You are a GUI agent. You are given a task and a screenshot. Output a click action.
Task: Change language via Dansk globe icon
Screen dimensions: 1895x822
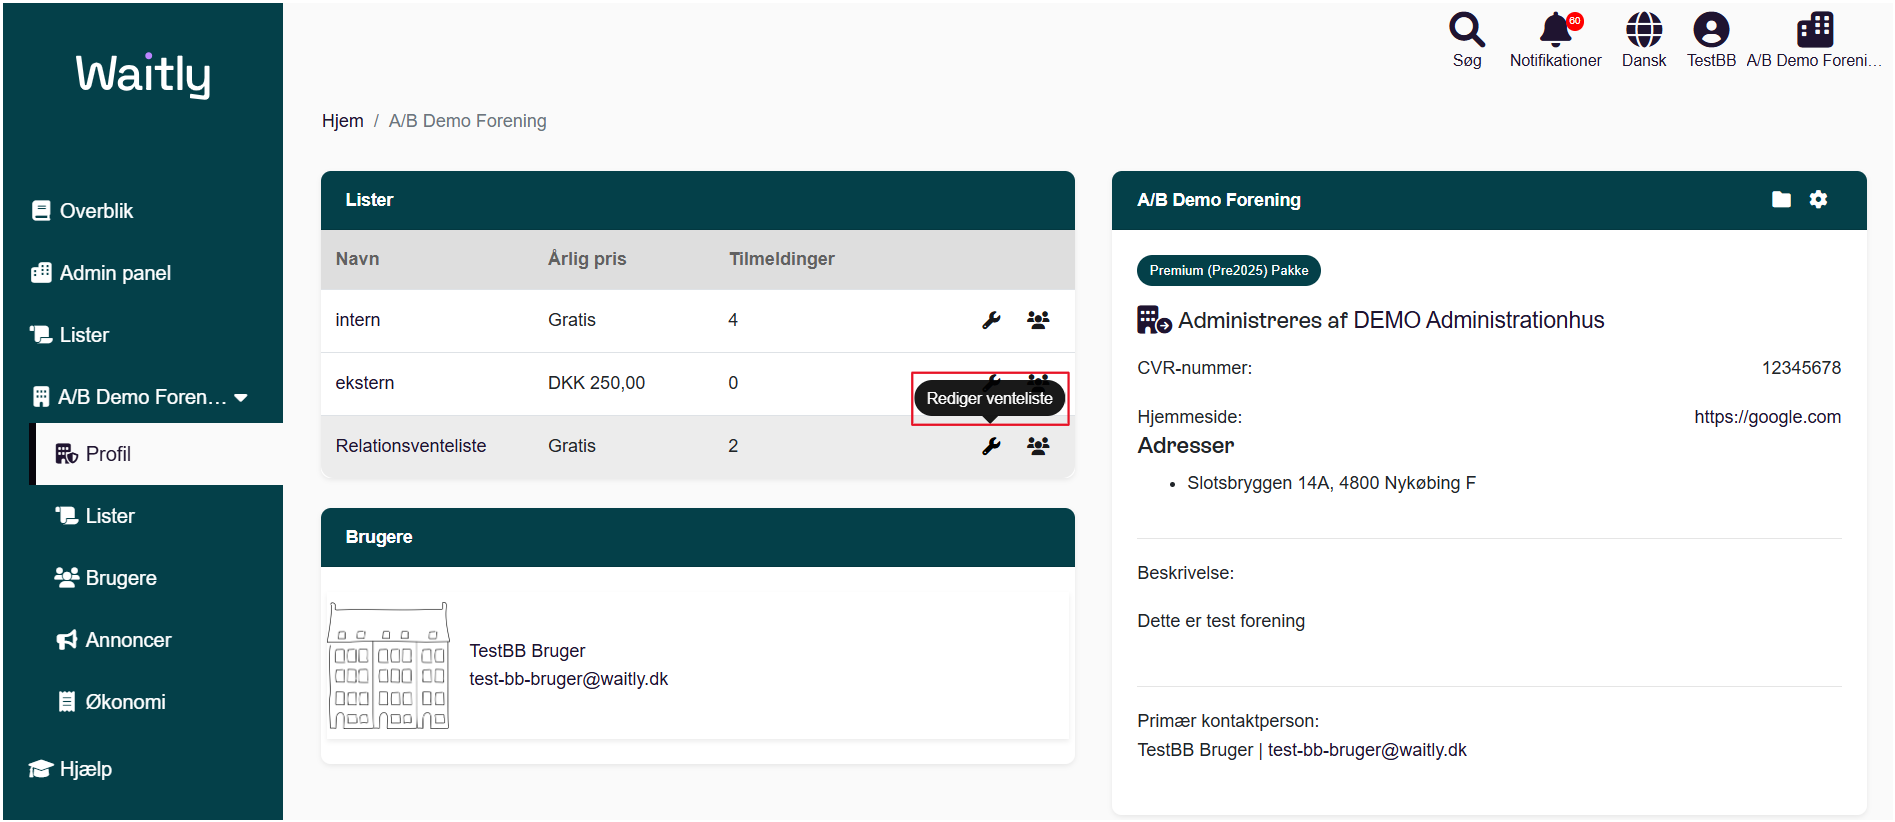point(1643,30)
